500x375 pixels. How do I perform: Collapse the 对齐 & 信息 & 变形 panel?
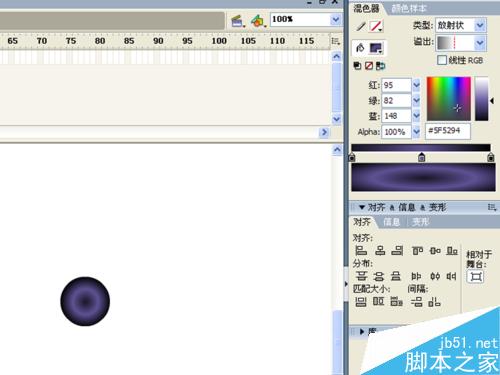(x=362, y=207)
